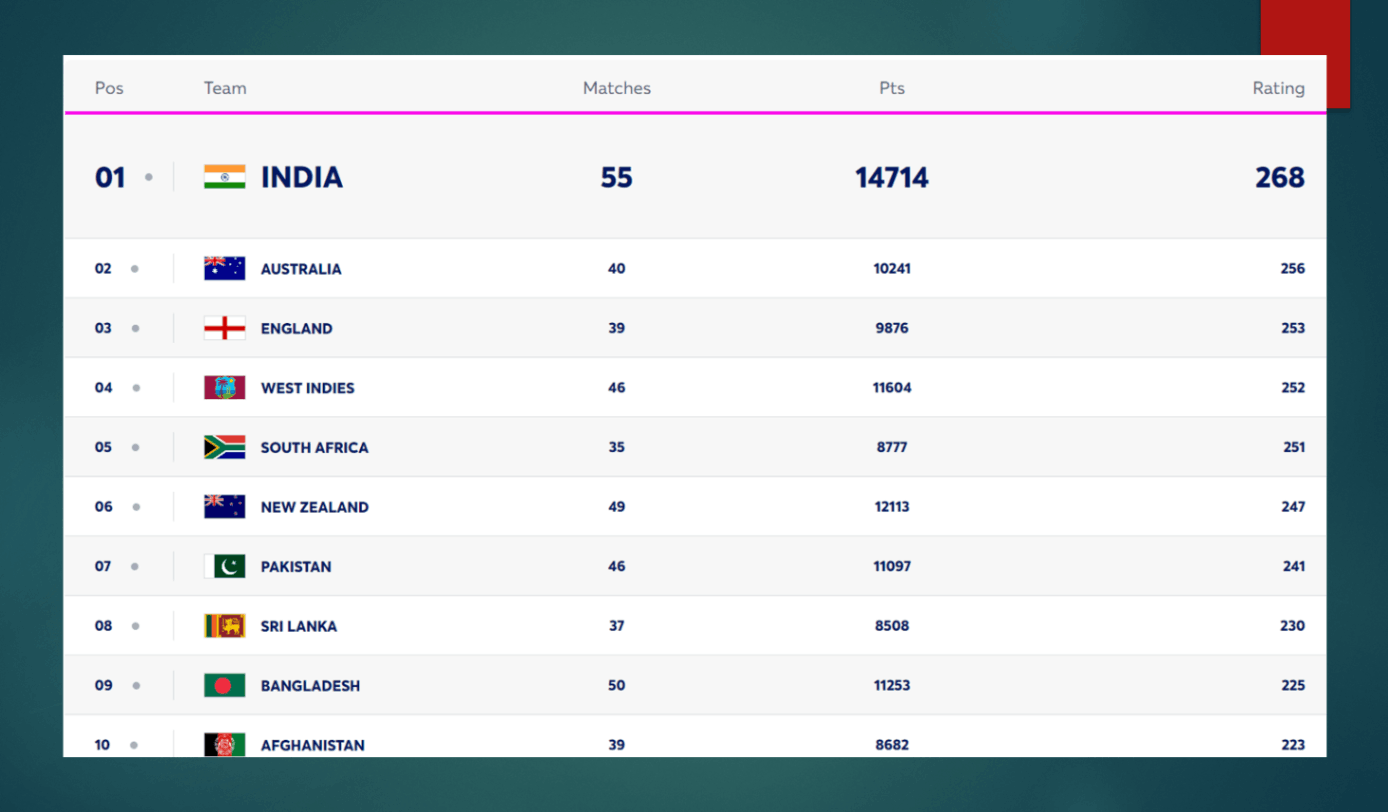1388x812 pixels.
Task: Select the South Africa flag icon
Action: 224,447
